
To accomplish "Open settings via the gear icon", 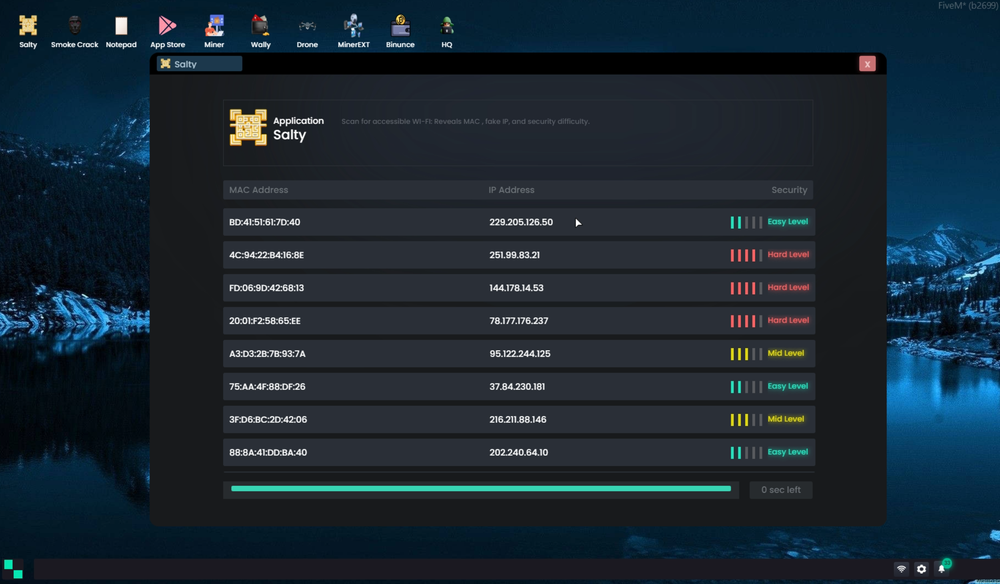I will [x=921, y=568].
